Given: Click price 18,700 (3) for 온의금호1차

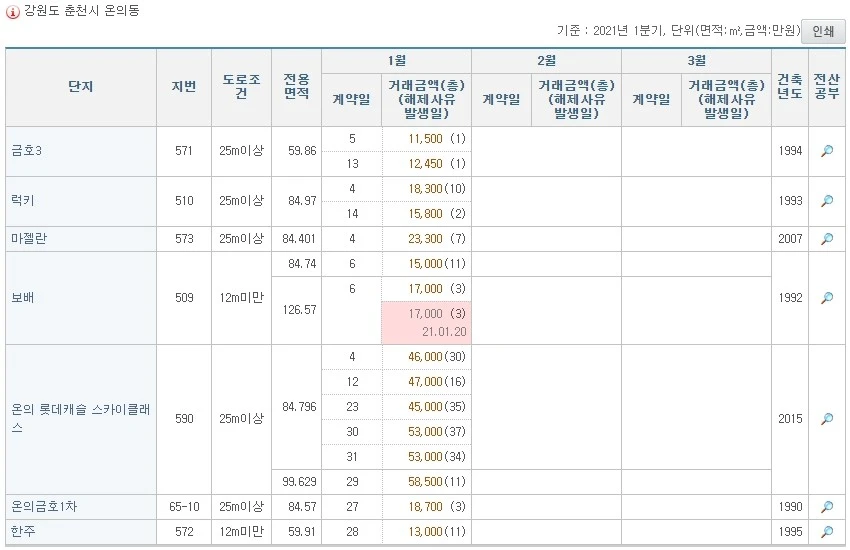Looking at the screenshot, I should click(x=437, y=507).
